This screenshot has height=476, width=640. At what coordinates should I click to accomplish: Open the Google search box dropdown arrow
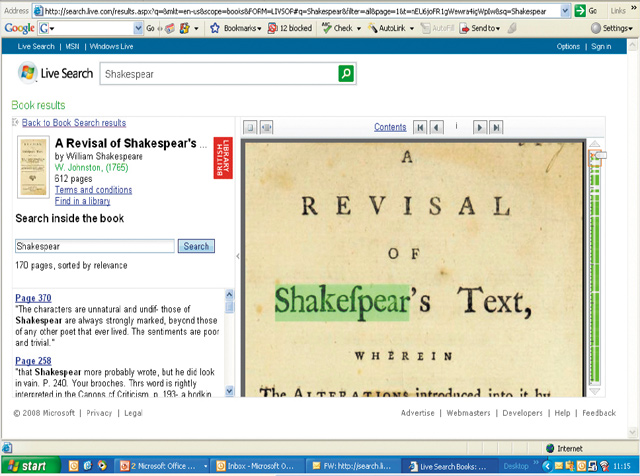click(138, 28)
